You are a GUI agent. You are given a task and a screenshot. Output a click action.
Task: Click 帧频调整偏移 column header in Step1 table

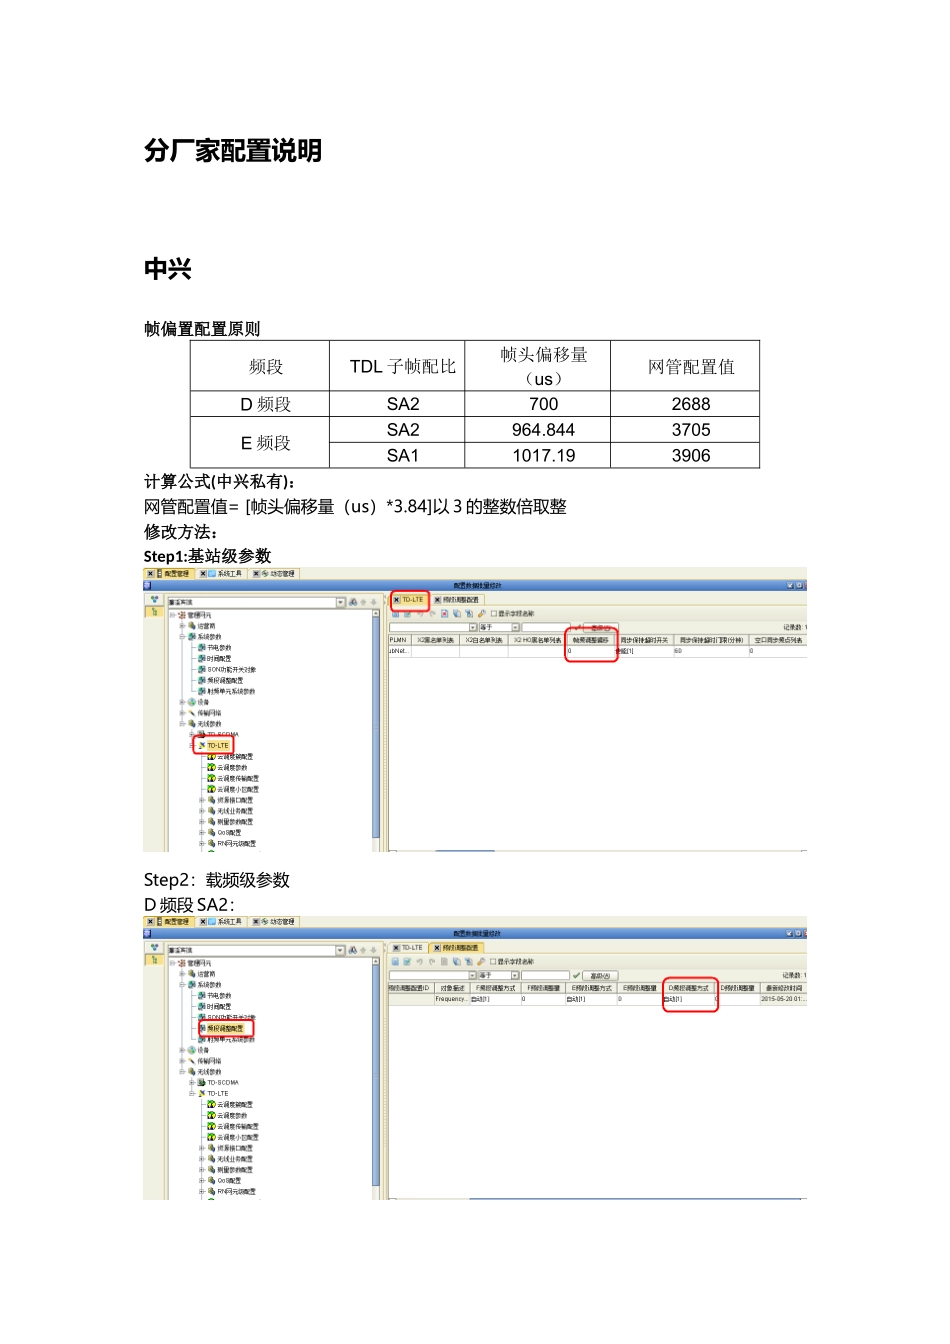tap(591, 640)
